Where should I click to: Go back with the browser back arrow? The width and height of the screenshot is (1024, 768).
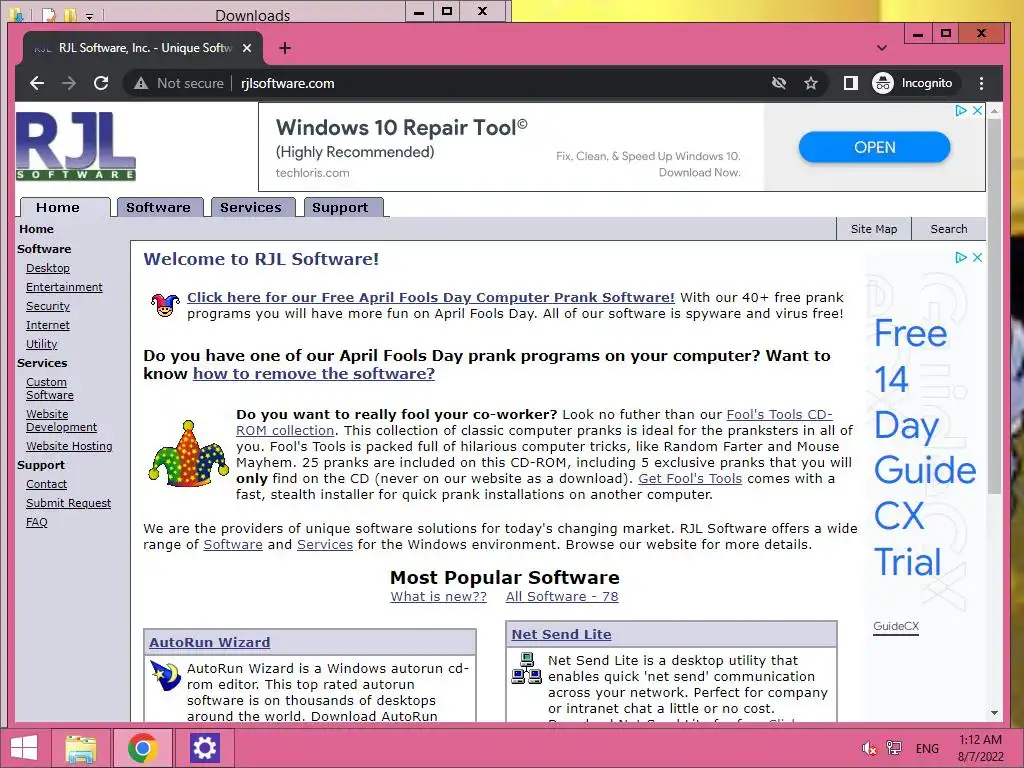(x=37, y=83)
